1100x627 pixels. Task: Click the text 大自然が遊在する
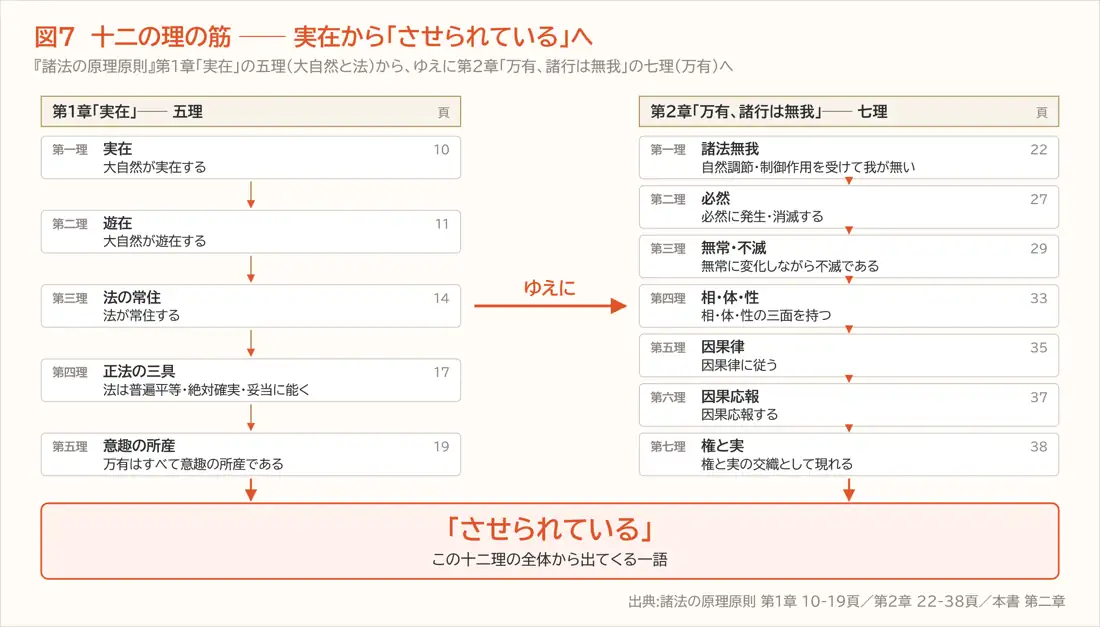(x=154, y=241)
